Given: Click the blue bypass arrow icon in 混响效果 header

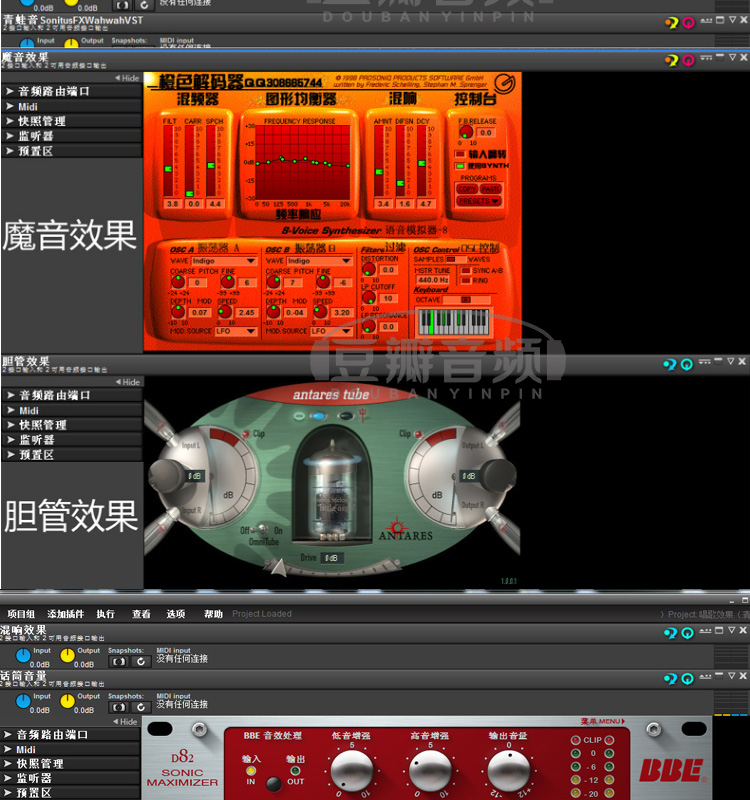Looking at the screenshot, I should 670,633.
